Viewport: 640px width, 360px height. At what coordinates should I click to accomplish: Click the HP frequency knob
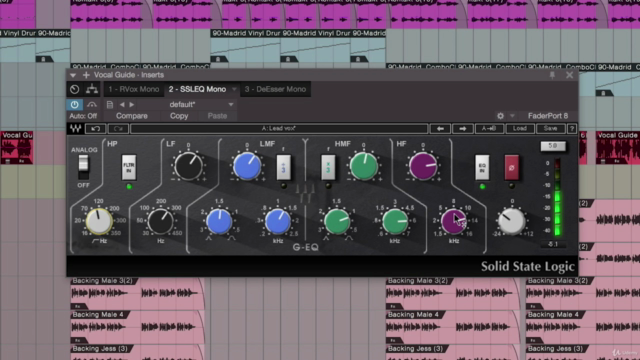point(99,221)
